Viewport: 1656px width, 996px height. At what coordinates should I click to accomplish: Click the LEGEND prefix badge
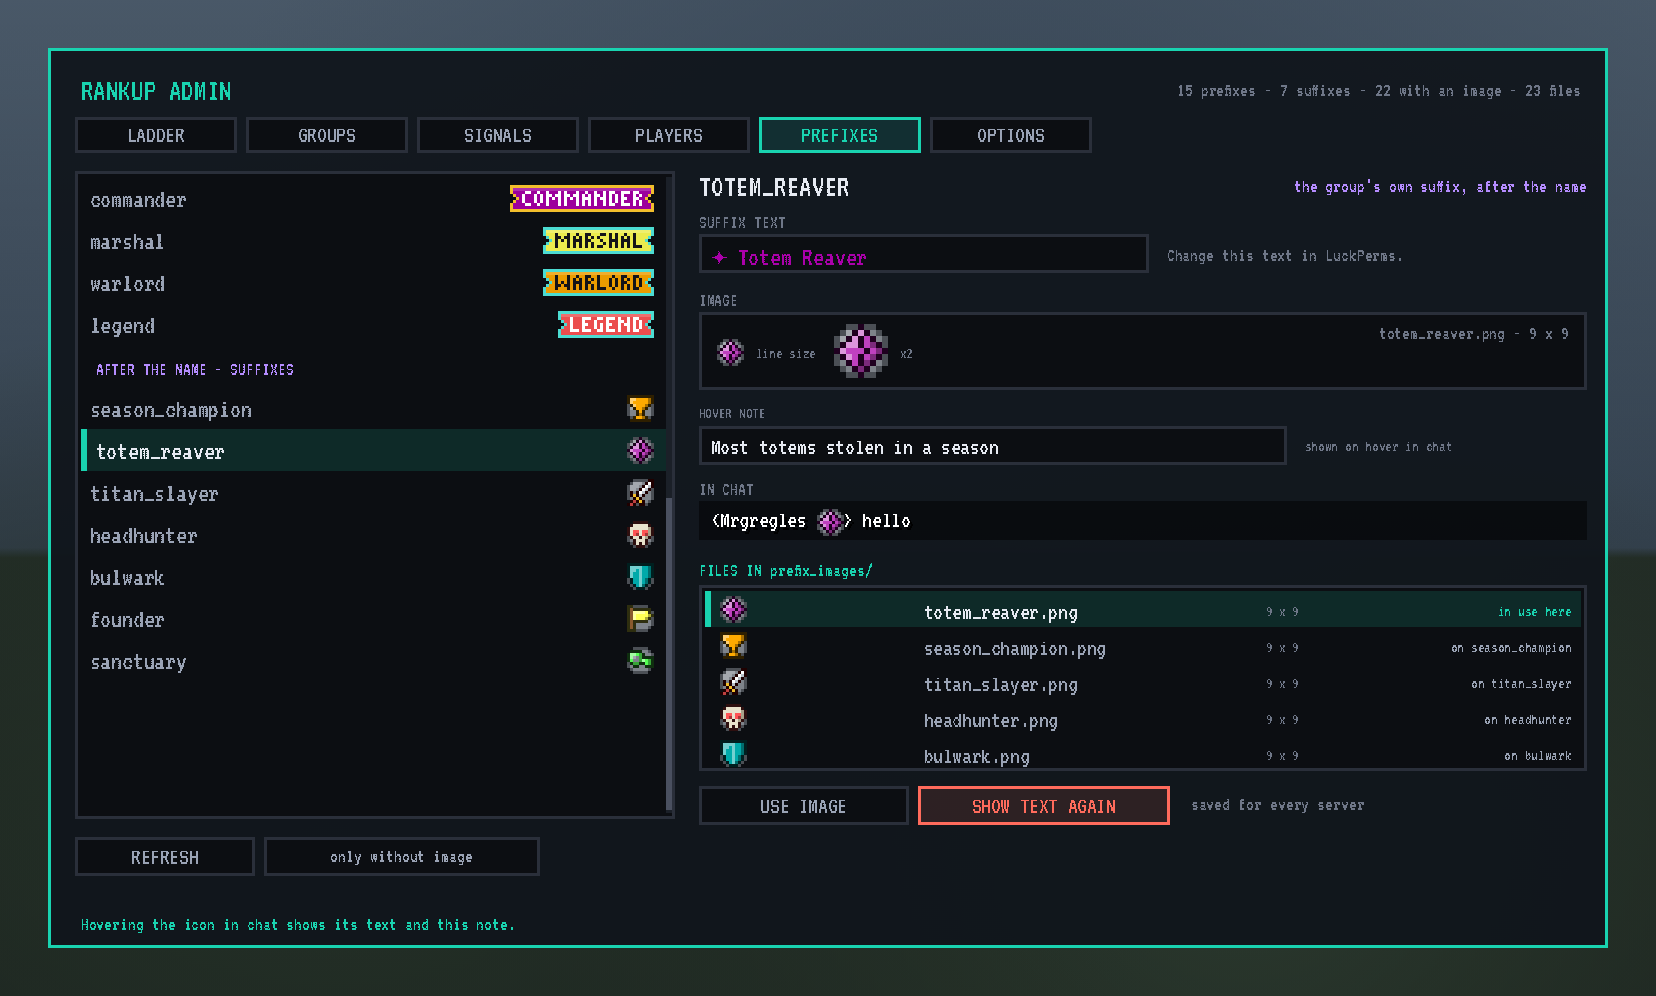click(606, 325)
